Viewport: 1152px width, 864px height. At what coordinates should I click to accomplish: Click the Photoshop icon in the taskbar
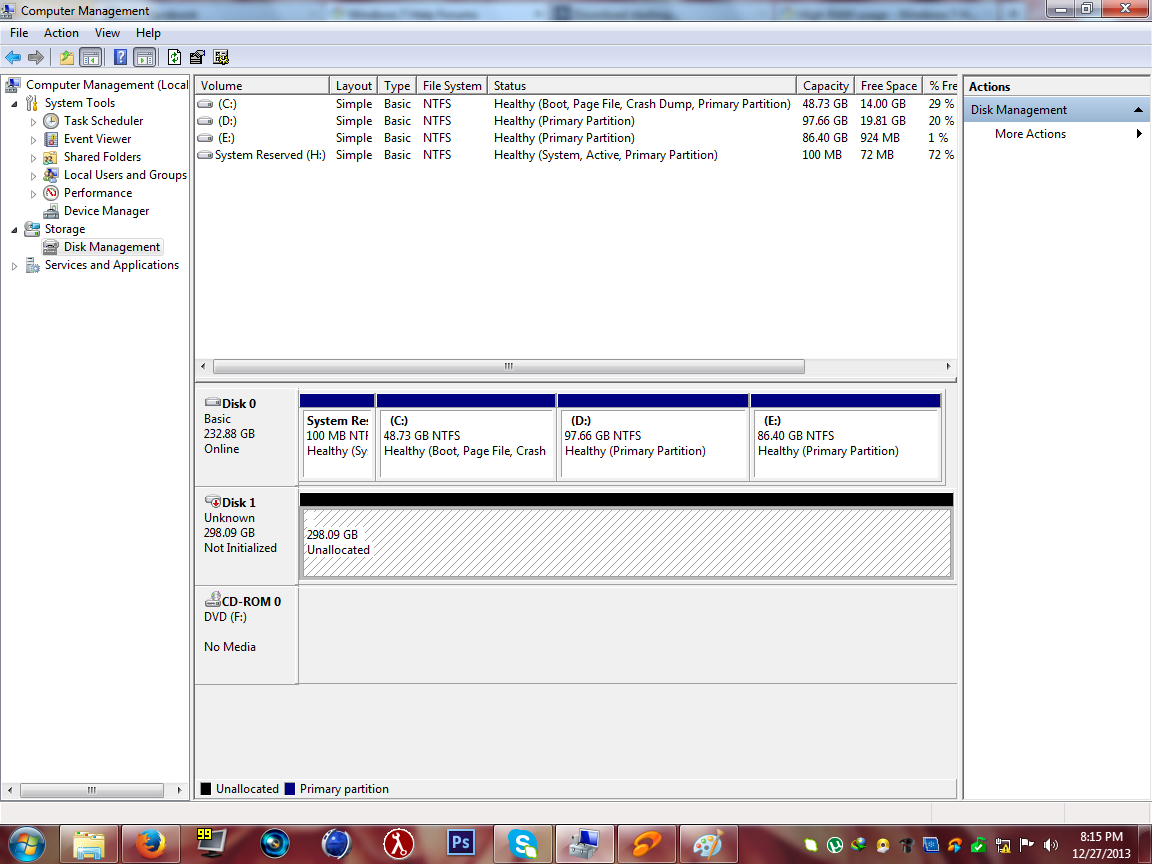coord(461,843)
